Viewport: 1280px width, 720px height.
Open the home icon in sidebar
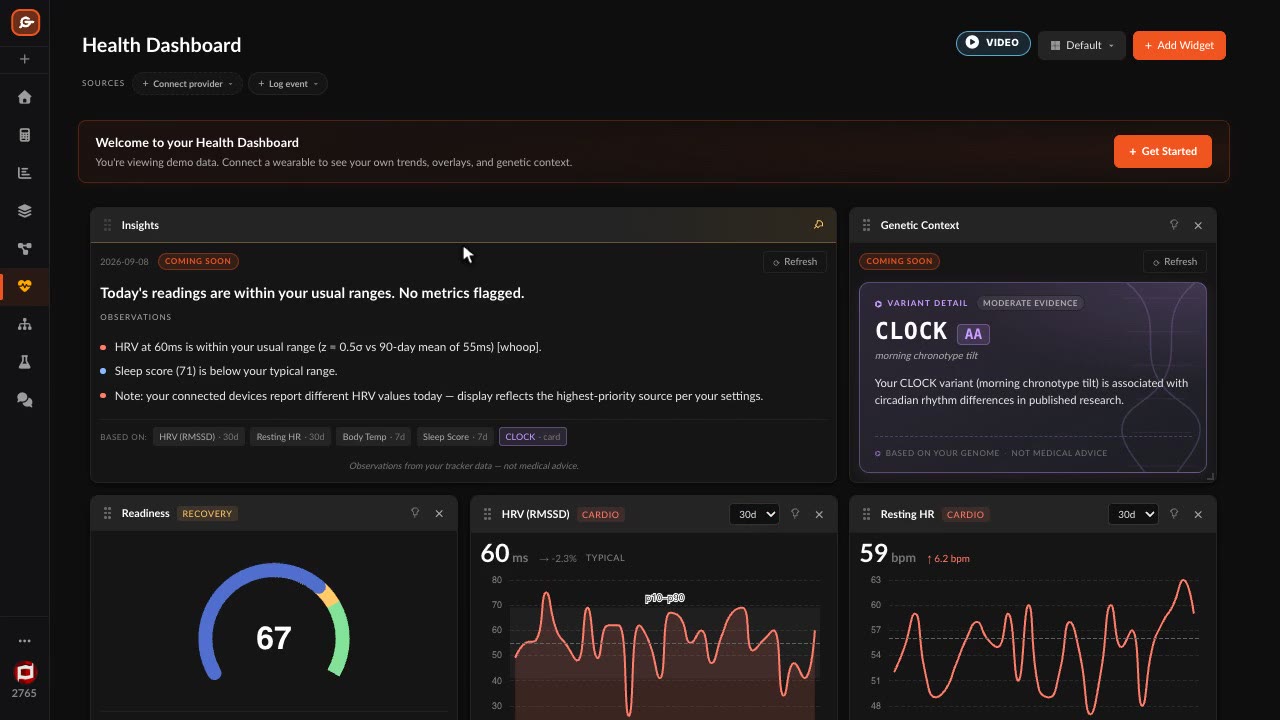click(x=25, y=97)
